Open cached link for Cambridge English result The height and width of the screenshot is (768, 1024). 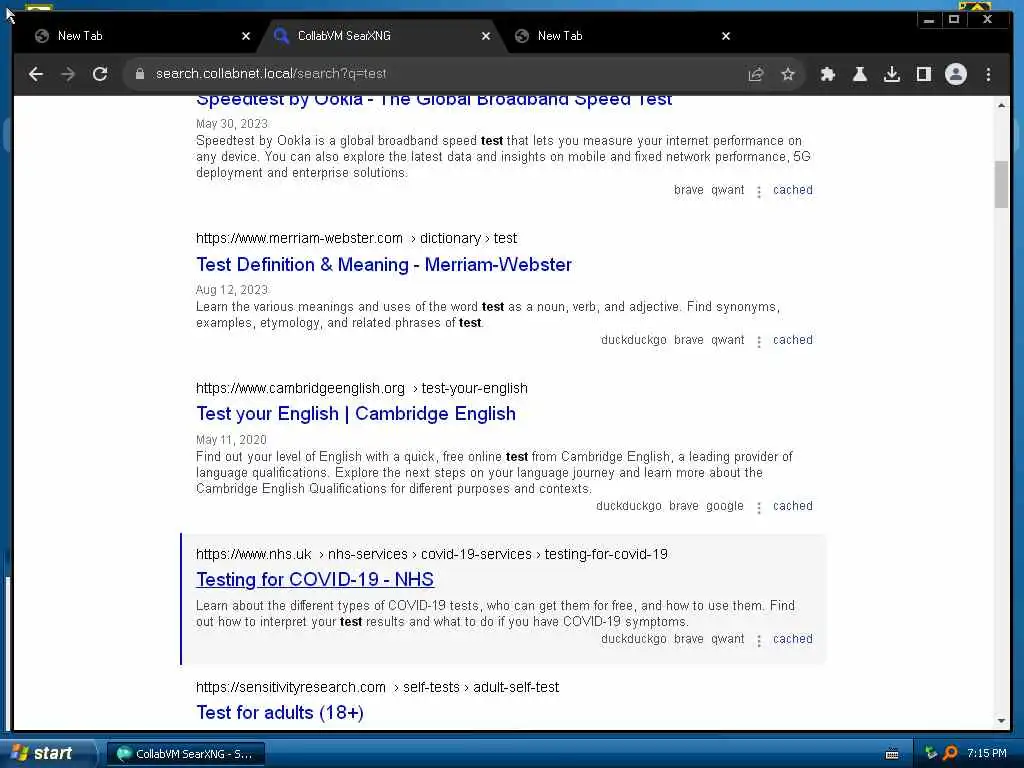[x=793, y=506]
